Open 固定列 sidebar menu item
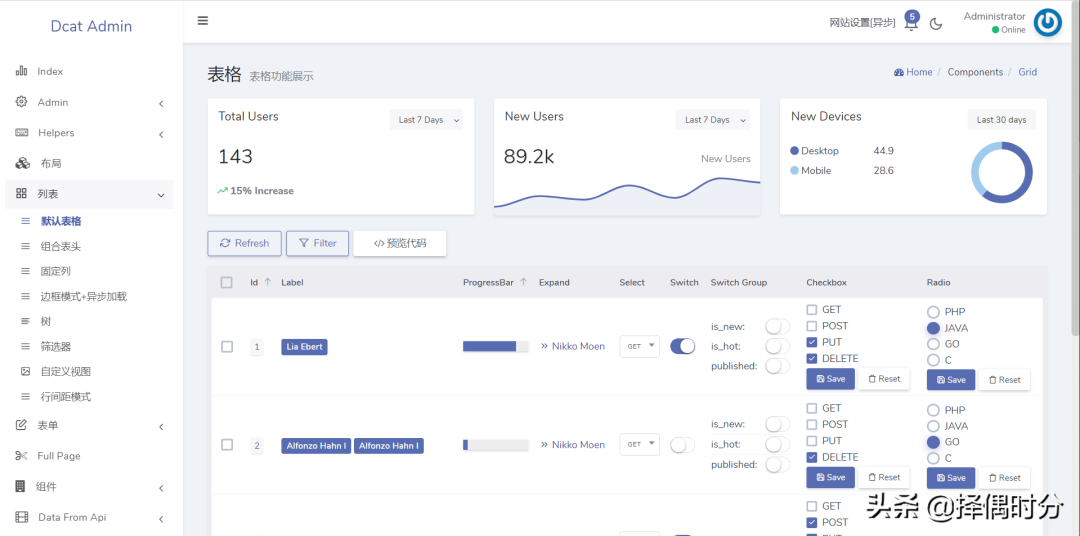Viewport: 1080px width, 536px height. coord(55,271)
